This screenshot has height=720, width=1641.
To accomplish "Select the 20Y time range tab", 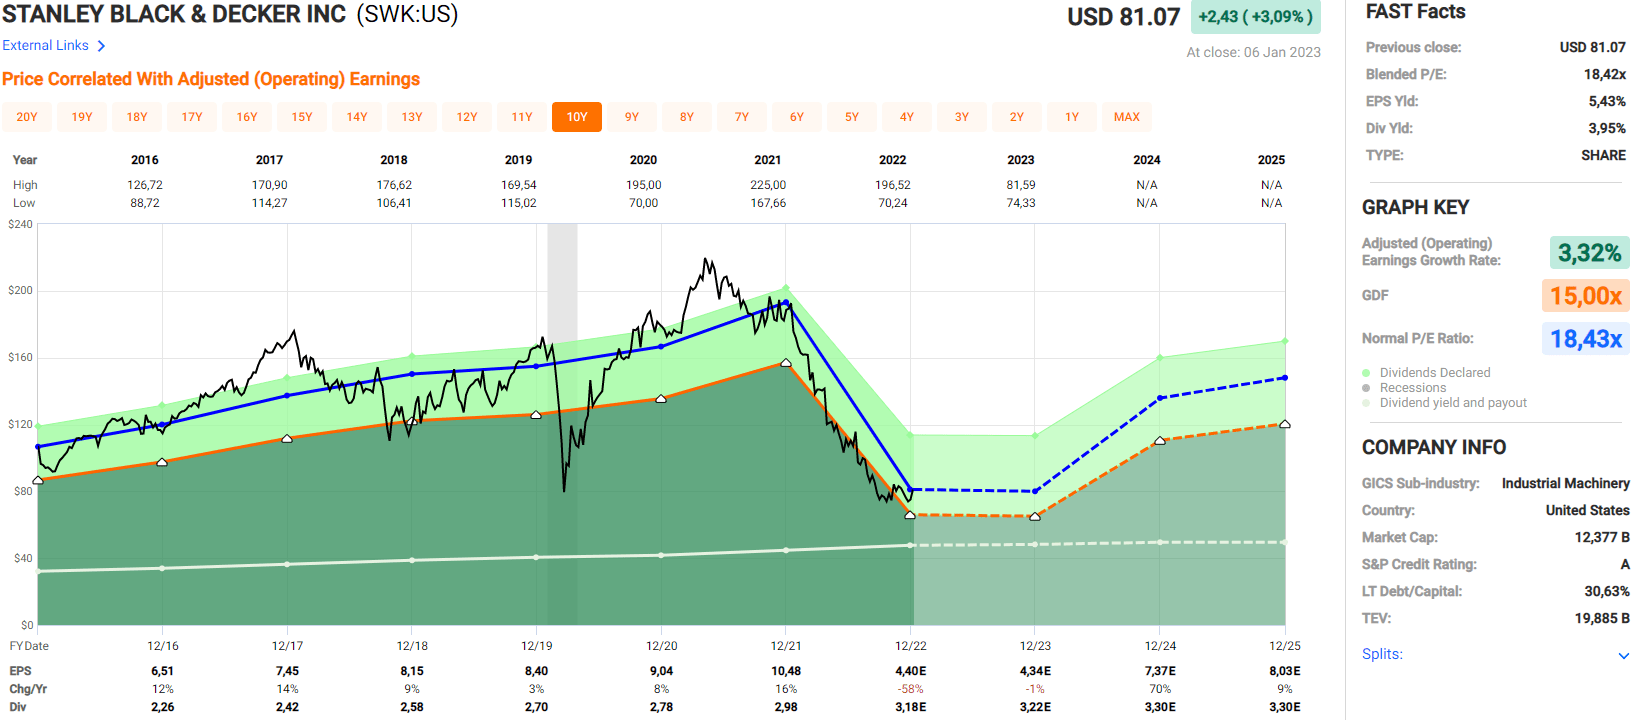I will (x=27, y=117).
